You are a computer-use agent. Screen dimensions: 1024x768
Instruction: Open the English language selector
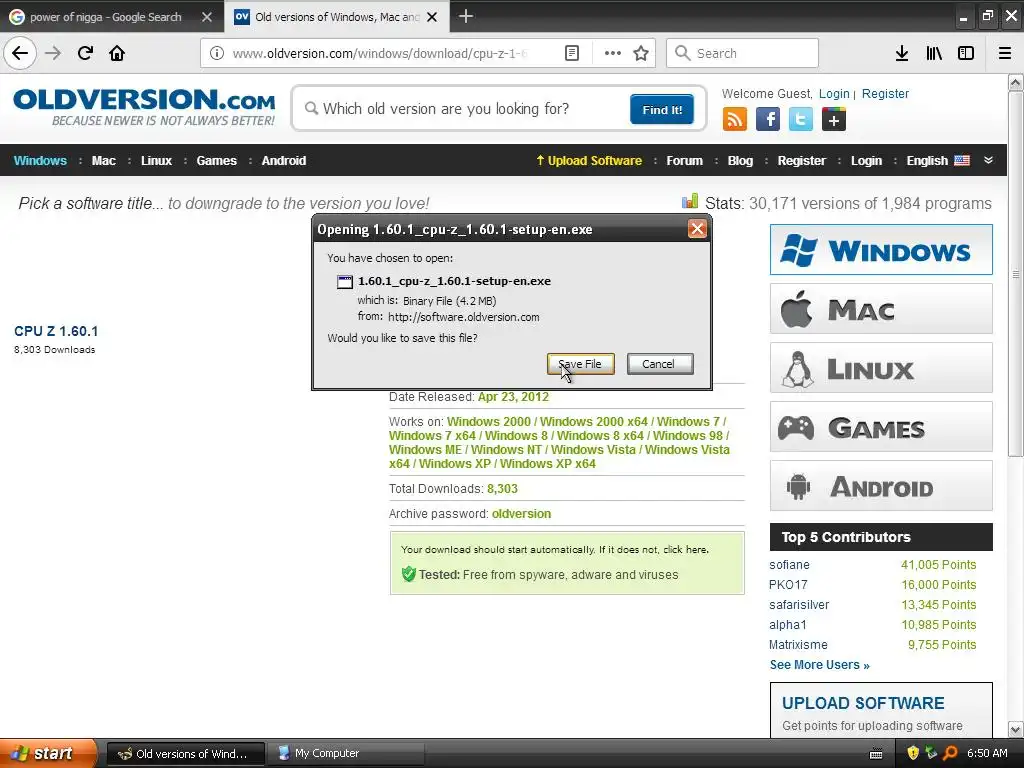[938, 161]
